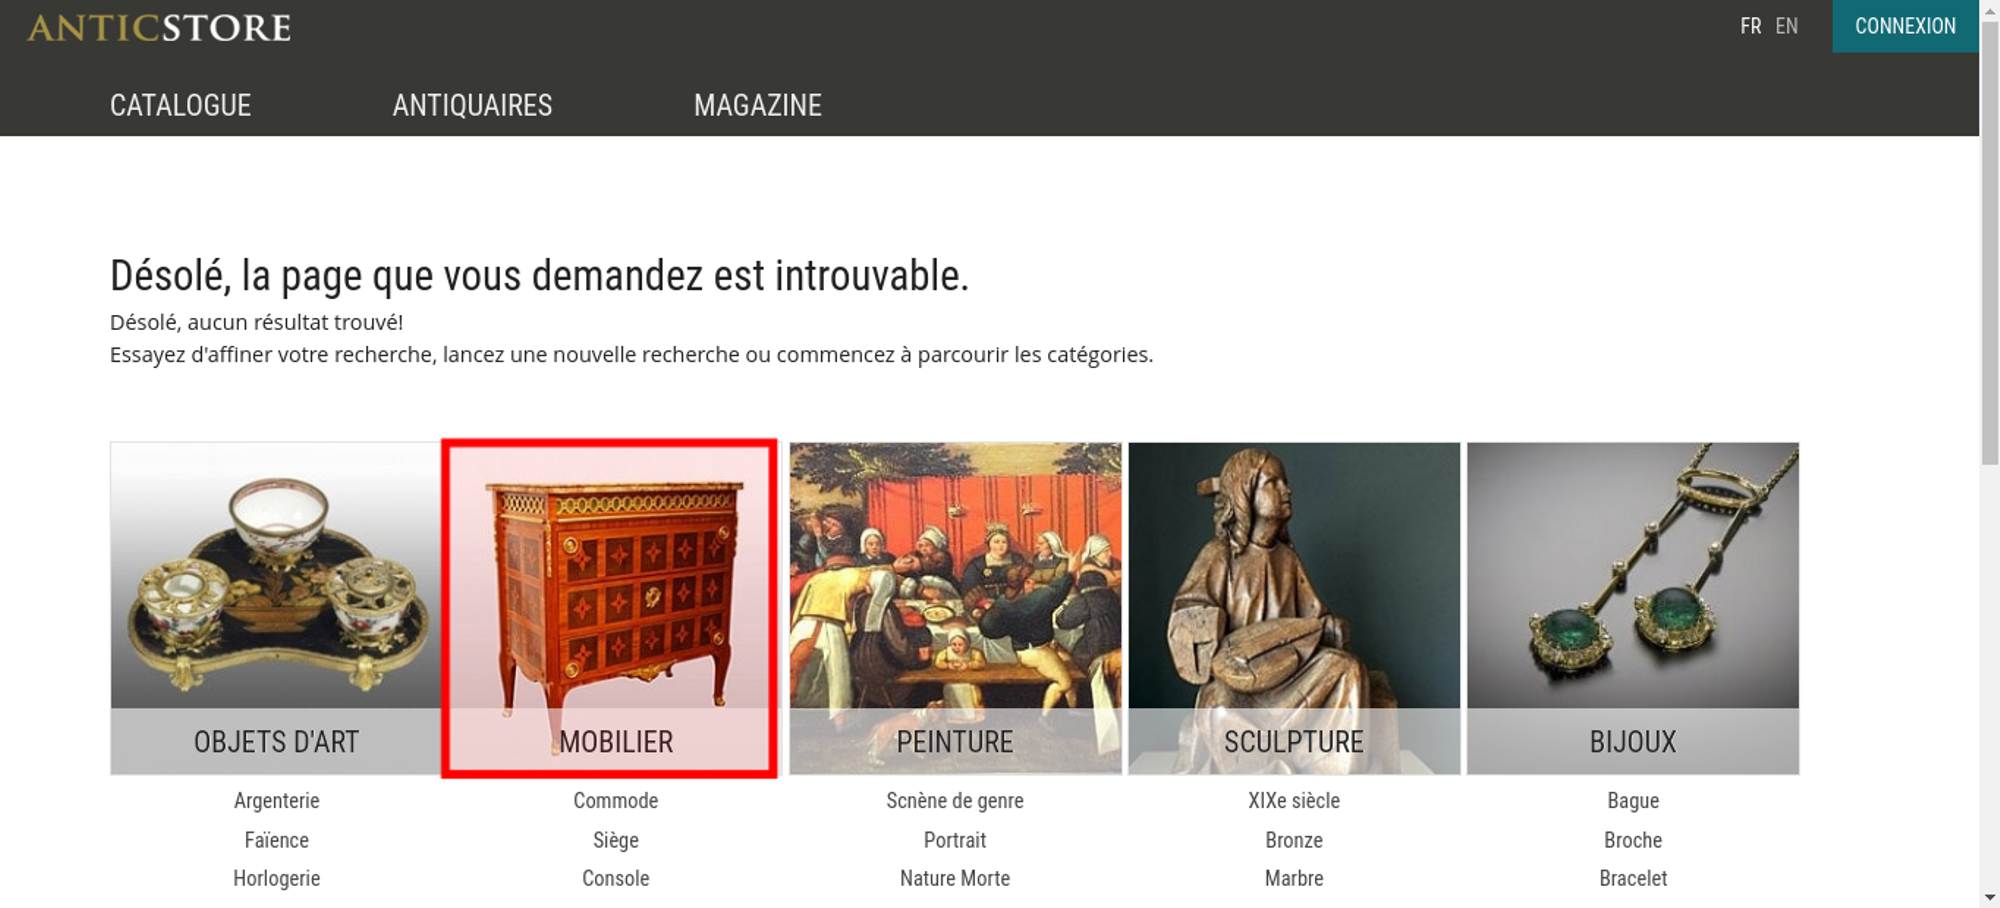Click the vertical scrollbar thumb
Screen dimensions: 2000x908
pyautogui.click(x=1990, y=240)
